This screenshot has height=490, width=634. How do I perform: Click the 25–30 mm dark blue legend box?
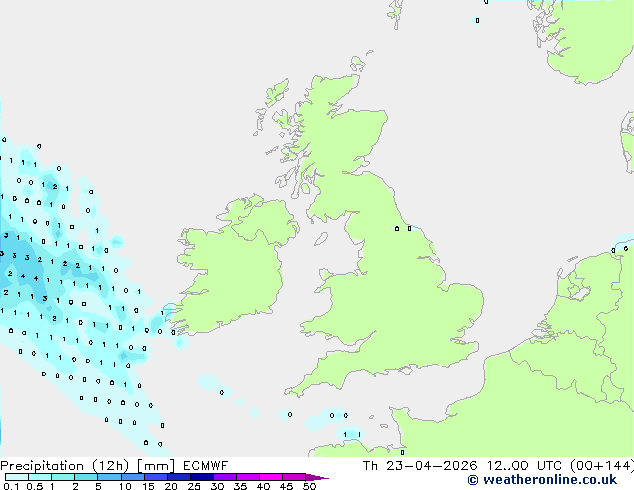coord(202,477)
